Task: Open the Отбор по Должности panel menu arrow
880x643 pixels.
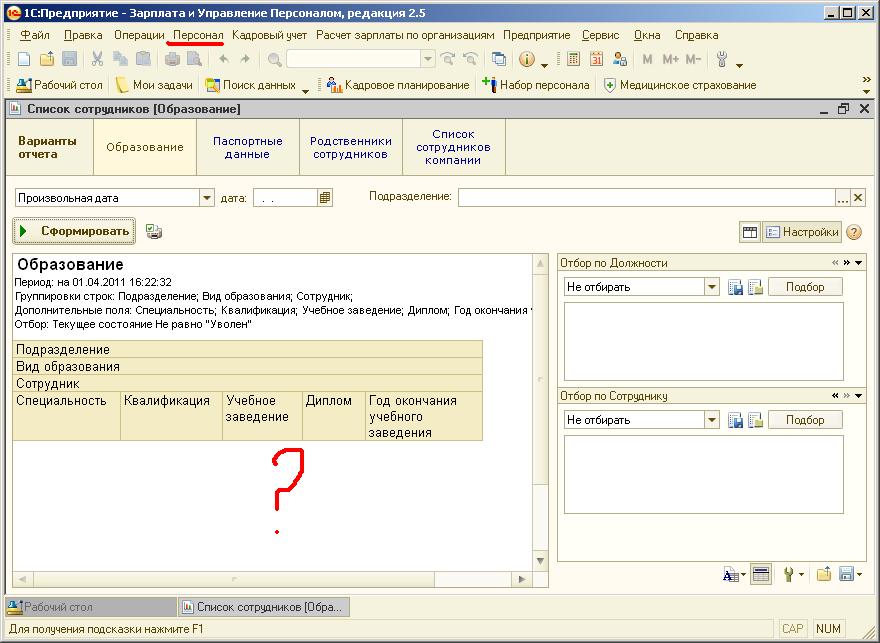Action: tap(859, 263)
